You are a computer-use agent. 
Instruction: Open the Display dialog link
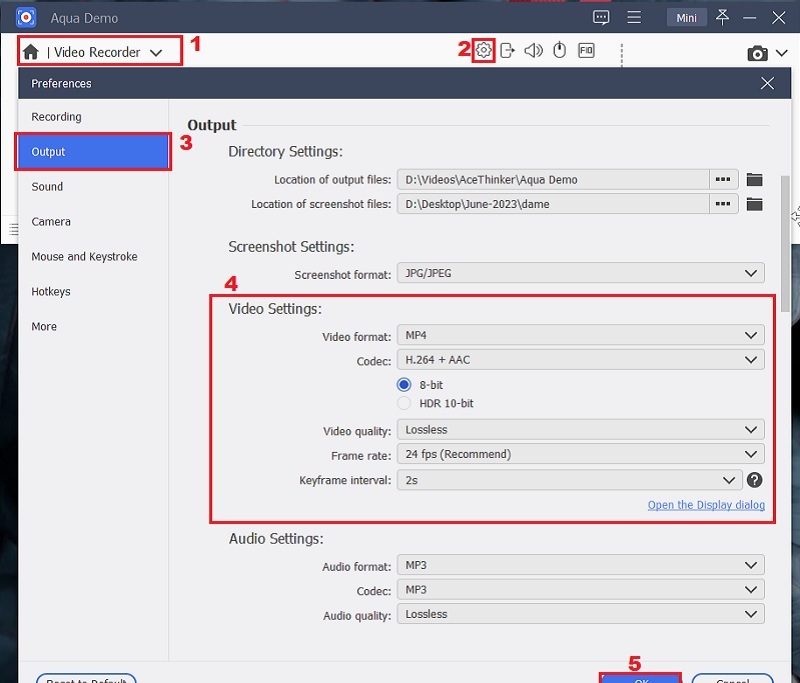(x=706, y=505)
